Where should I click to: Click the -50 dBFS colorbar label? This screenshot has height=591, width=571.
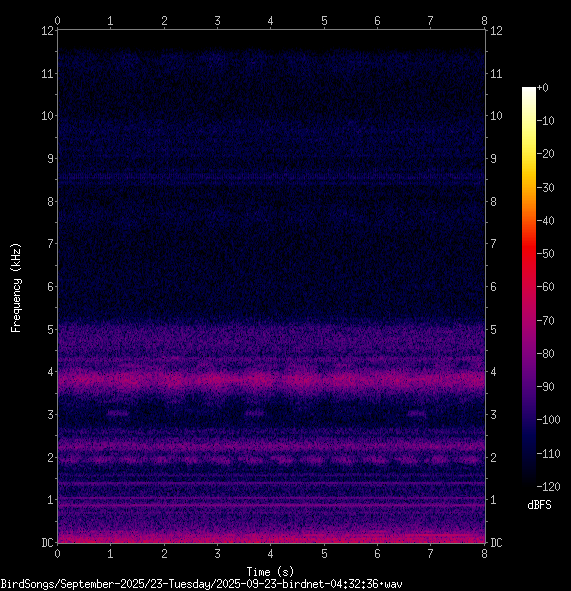point(545,254)
